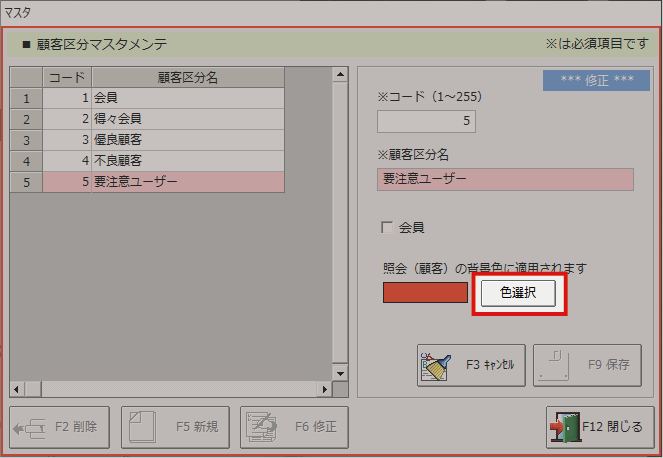Select the 得々会員 row

(x=163, y=119)
